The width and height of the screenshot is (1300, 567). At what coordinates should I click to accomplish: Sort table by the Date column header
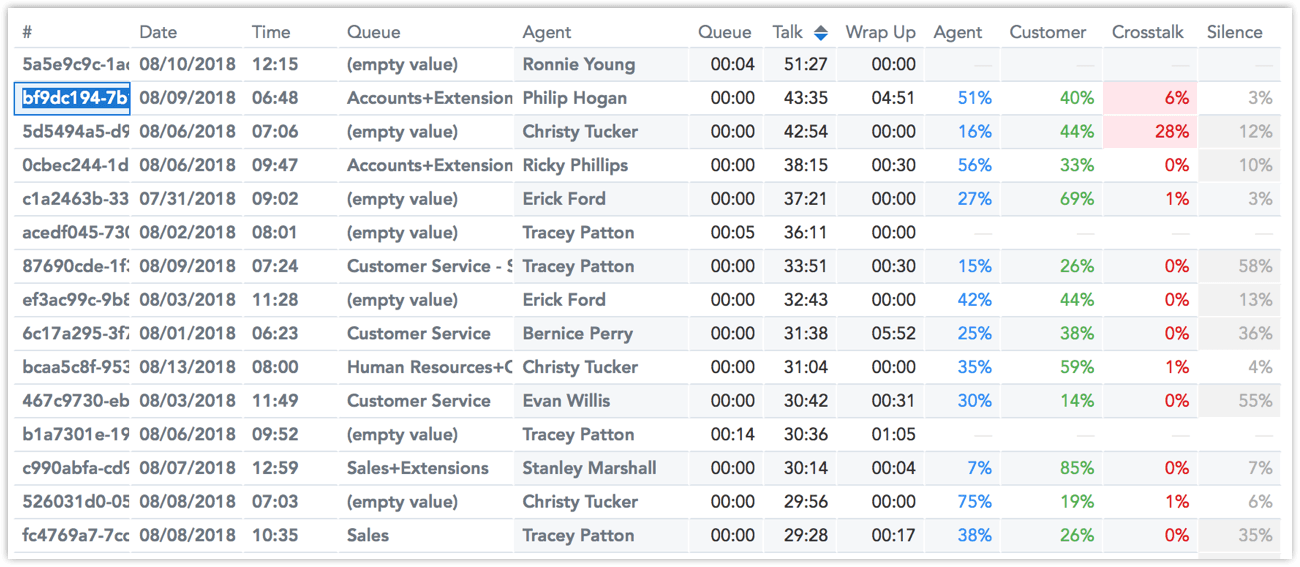(x=158, y=32)
